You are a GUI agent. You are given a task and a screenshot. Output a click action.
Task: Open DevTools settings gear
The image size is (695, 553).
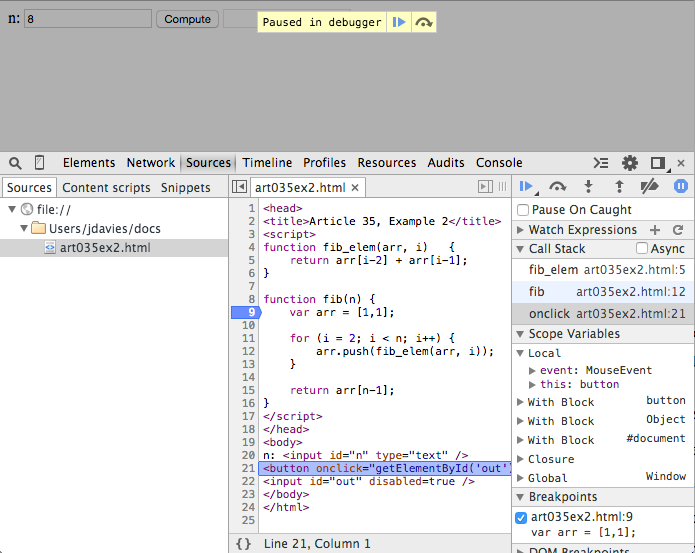pyautogui.click(x=629, y=163)
